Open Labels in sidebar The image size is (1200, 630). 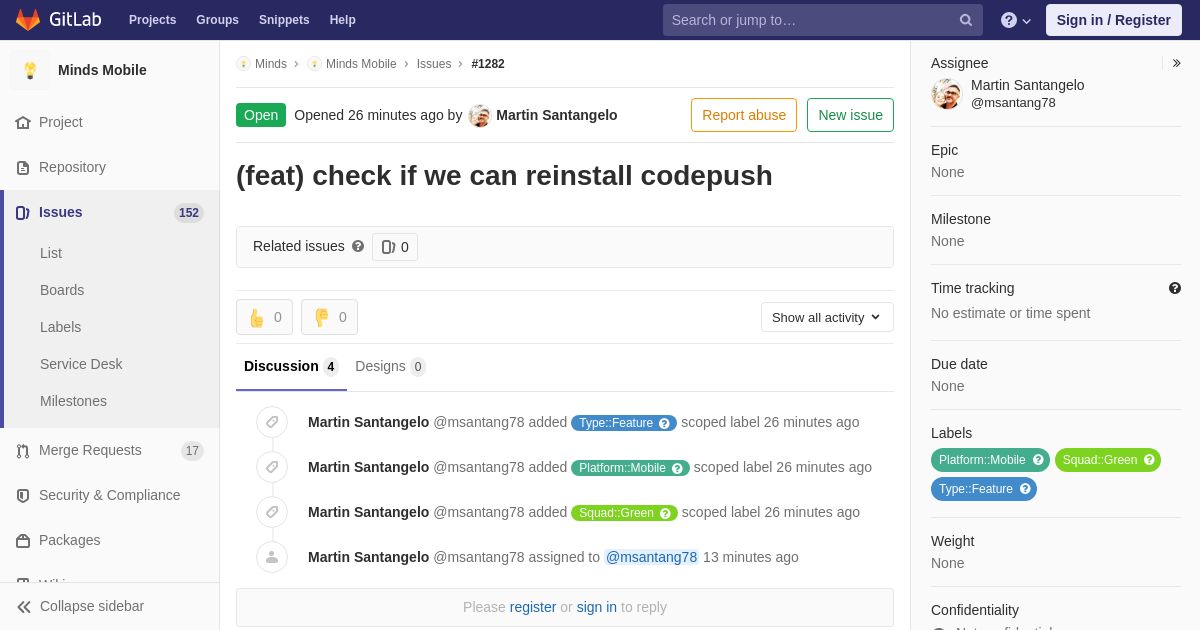point(60,327)
